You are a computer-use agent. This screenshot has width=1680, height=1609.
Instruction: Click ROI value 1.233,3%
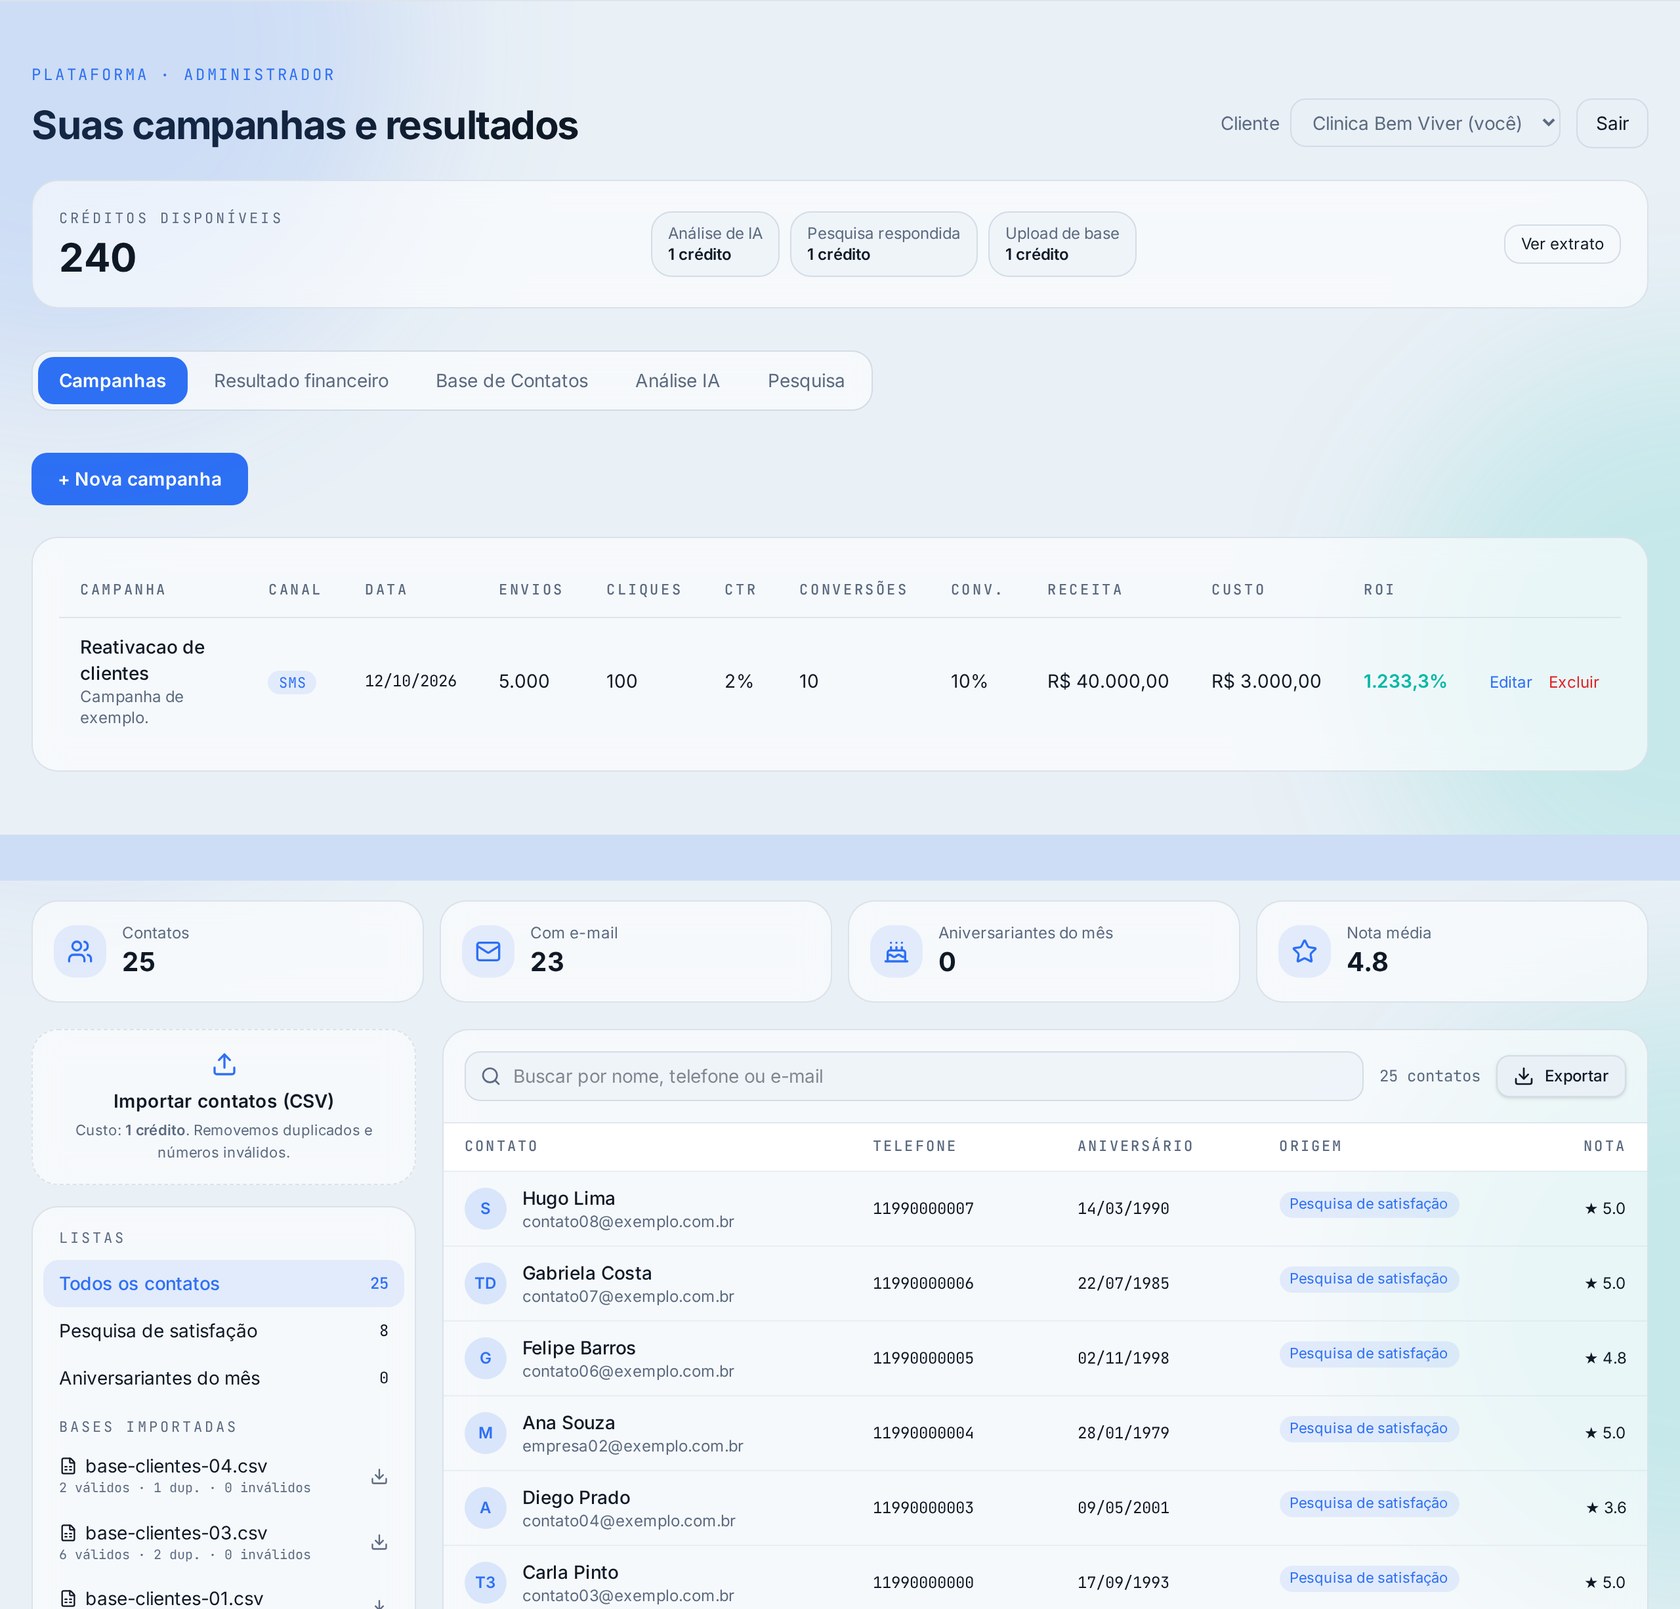pyautogui.click(x=1404, y=681)
